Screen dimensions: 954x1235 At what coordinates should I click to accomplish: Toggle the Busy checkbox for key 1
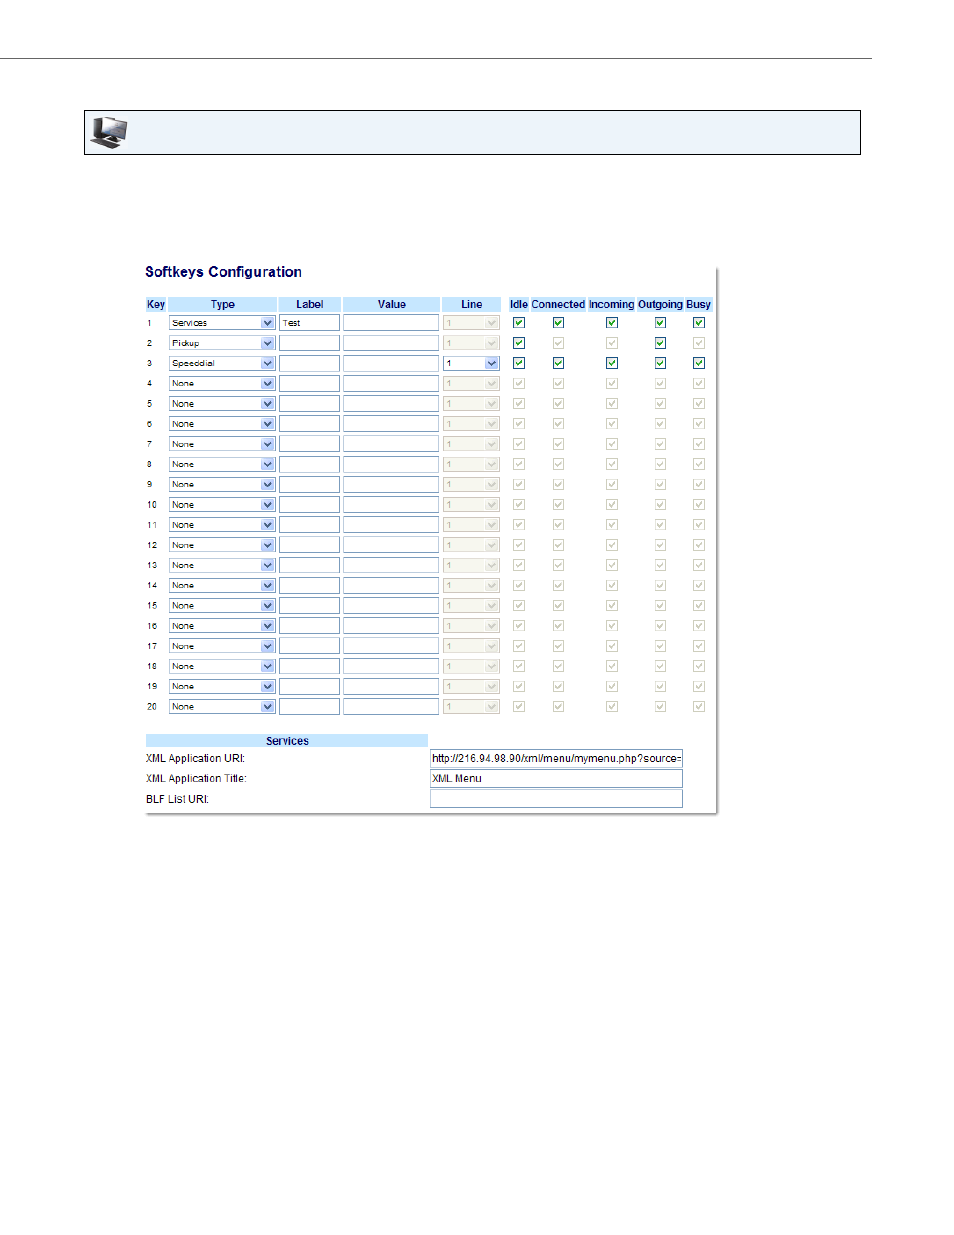pyautogui.click(x=699, y=323)
